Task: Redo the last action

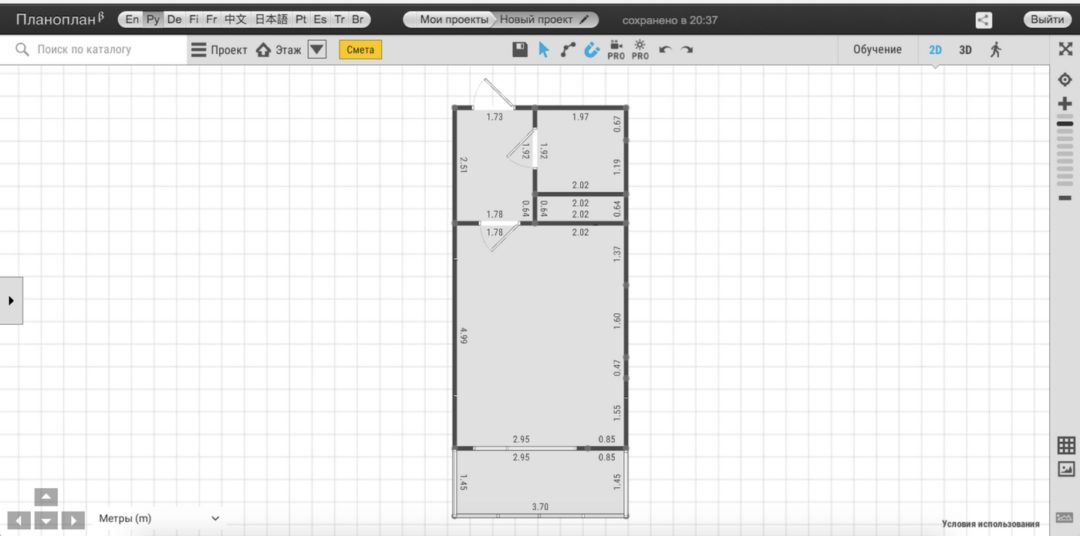Action: point(687,49)
